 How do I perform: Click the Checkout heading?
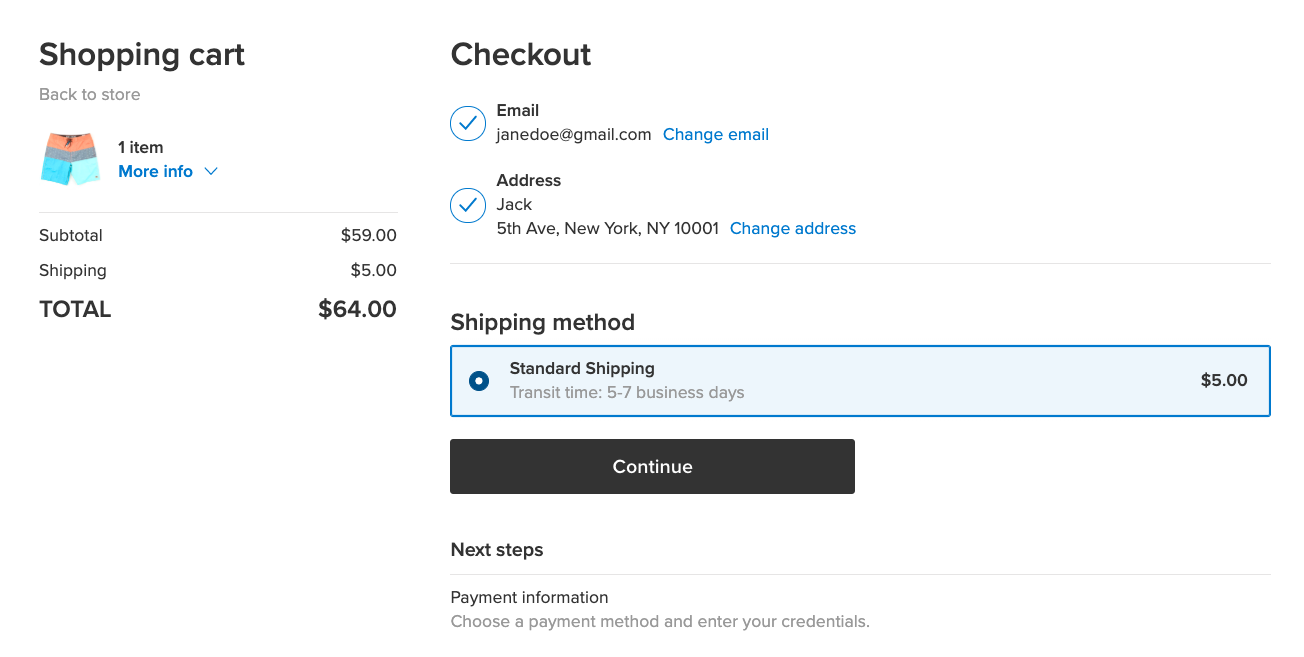point(520,54)
